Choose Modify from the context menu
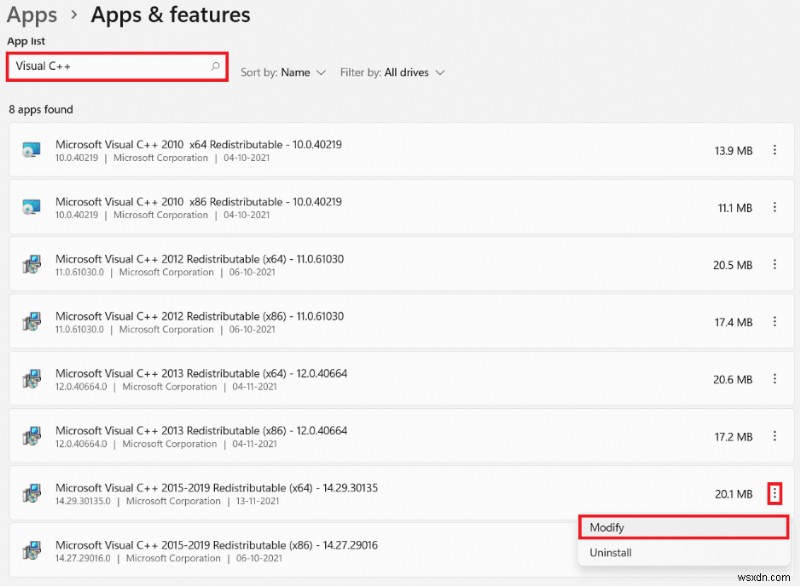The height and width of the screenshot is (586, 800). coord(684,527)
